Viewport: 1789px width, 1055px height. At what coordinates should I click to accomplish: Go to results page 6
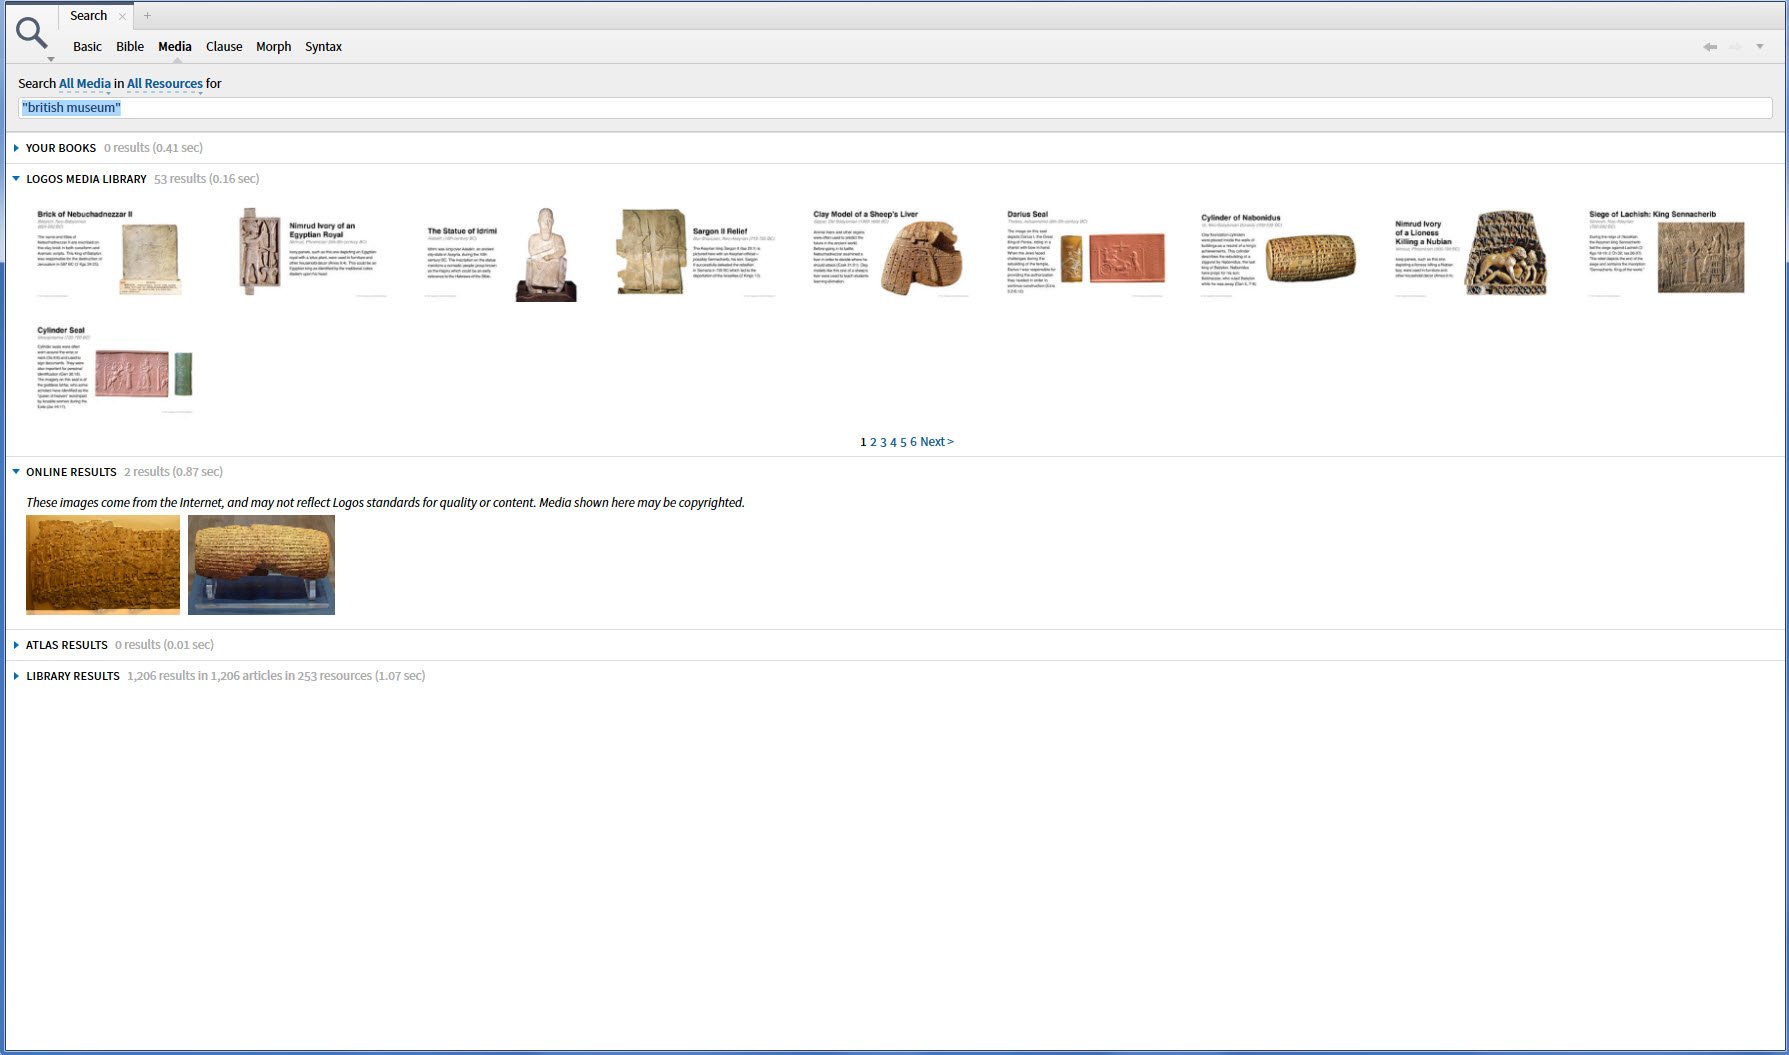tap(913, 442)
